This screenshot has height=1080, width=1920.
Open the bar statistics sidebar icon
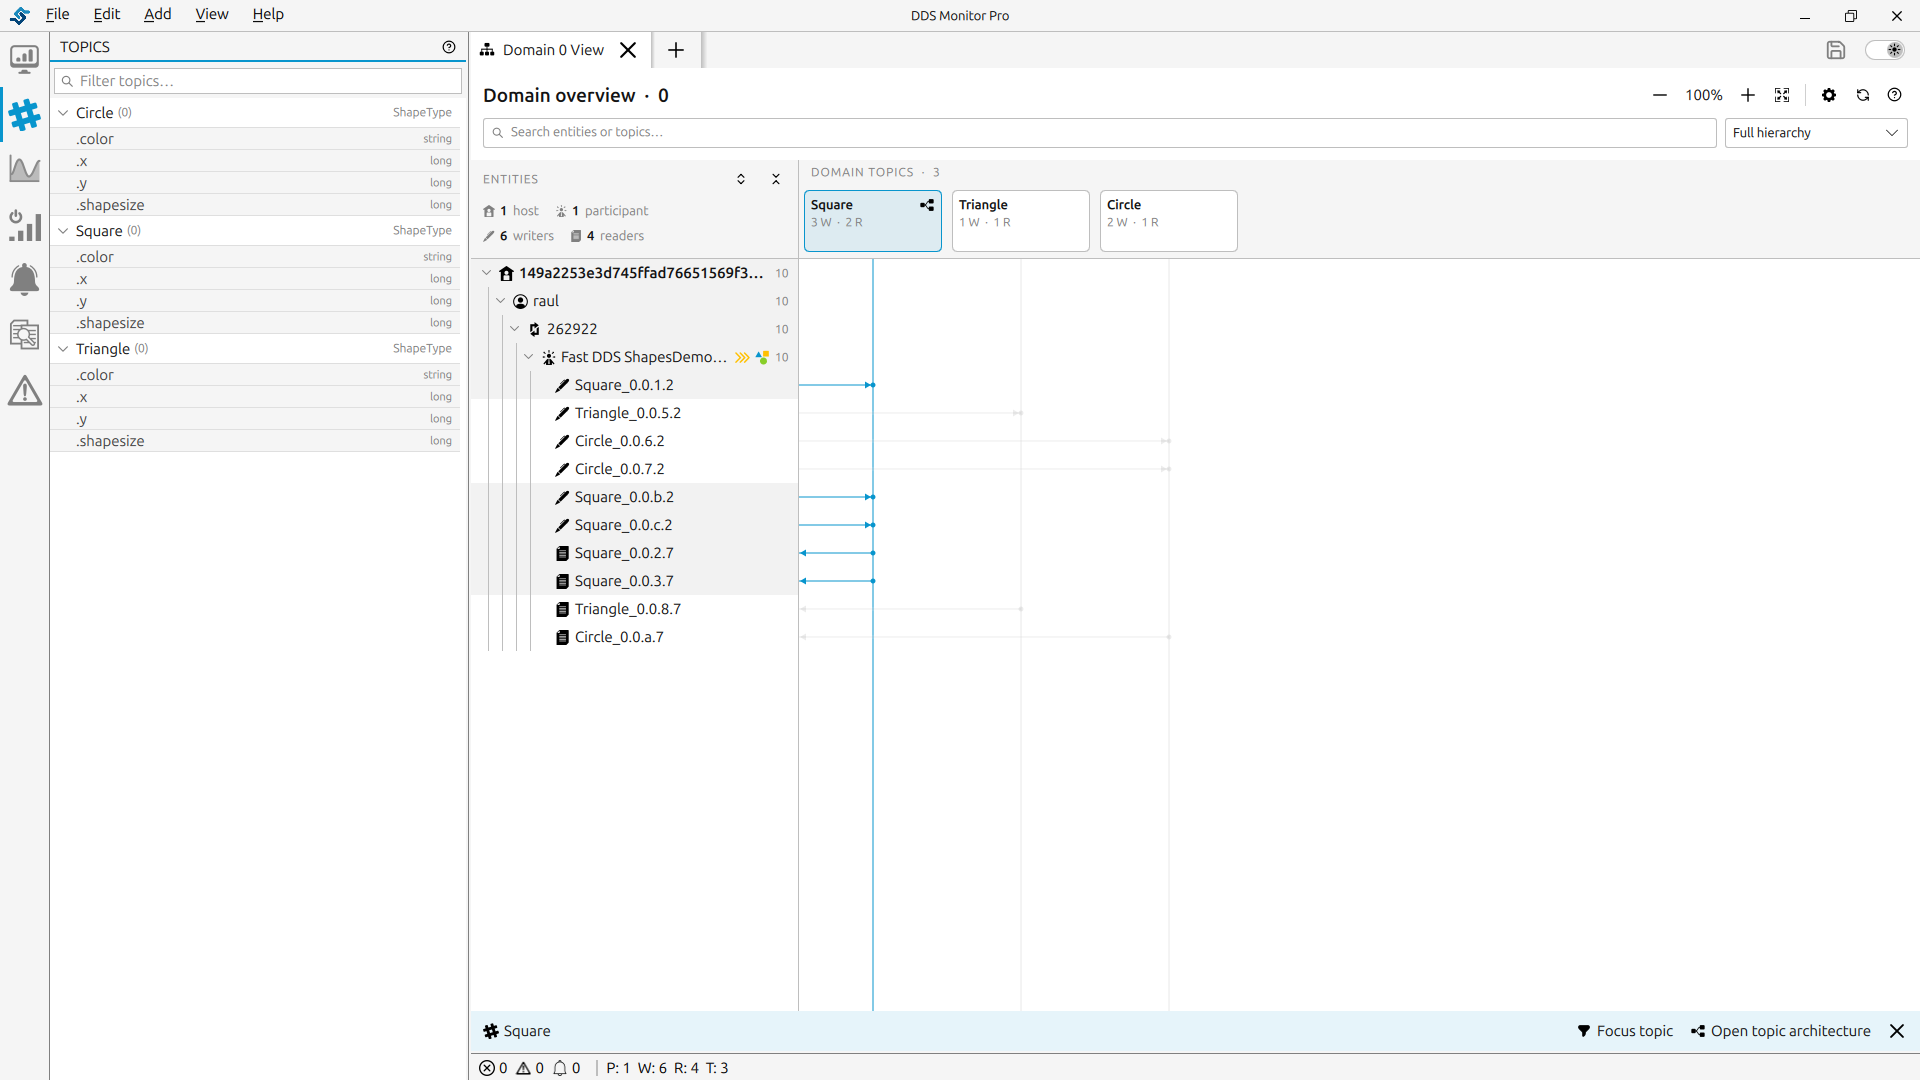(24, 225)
